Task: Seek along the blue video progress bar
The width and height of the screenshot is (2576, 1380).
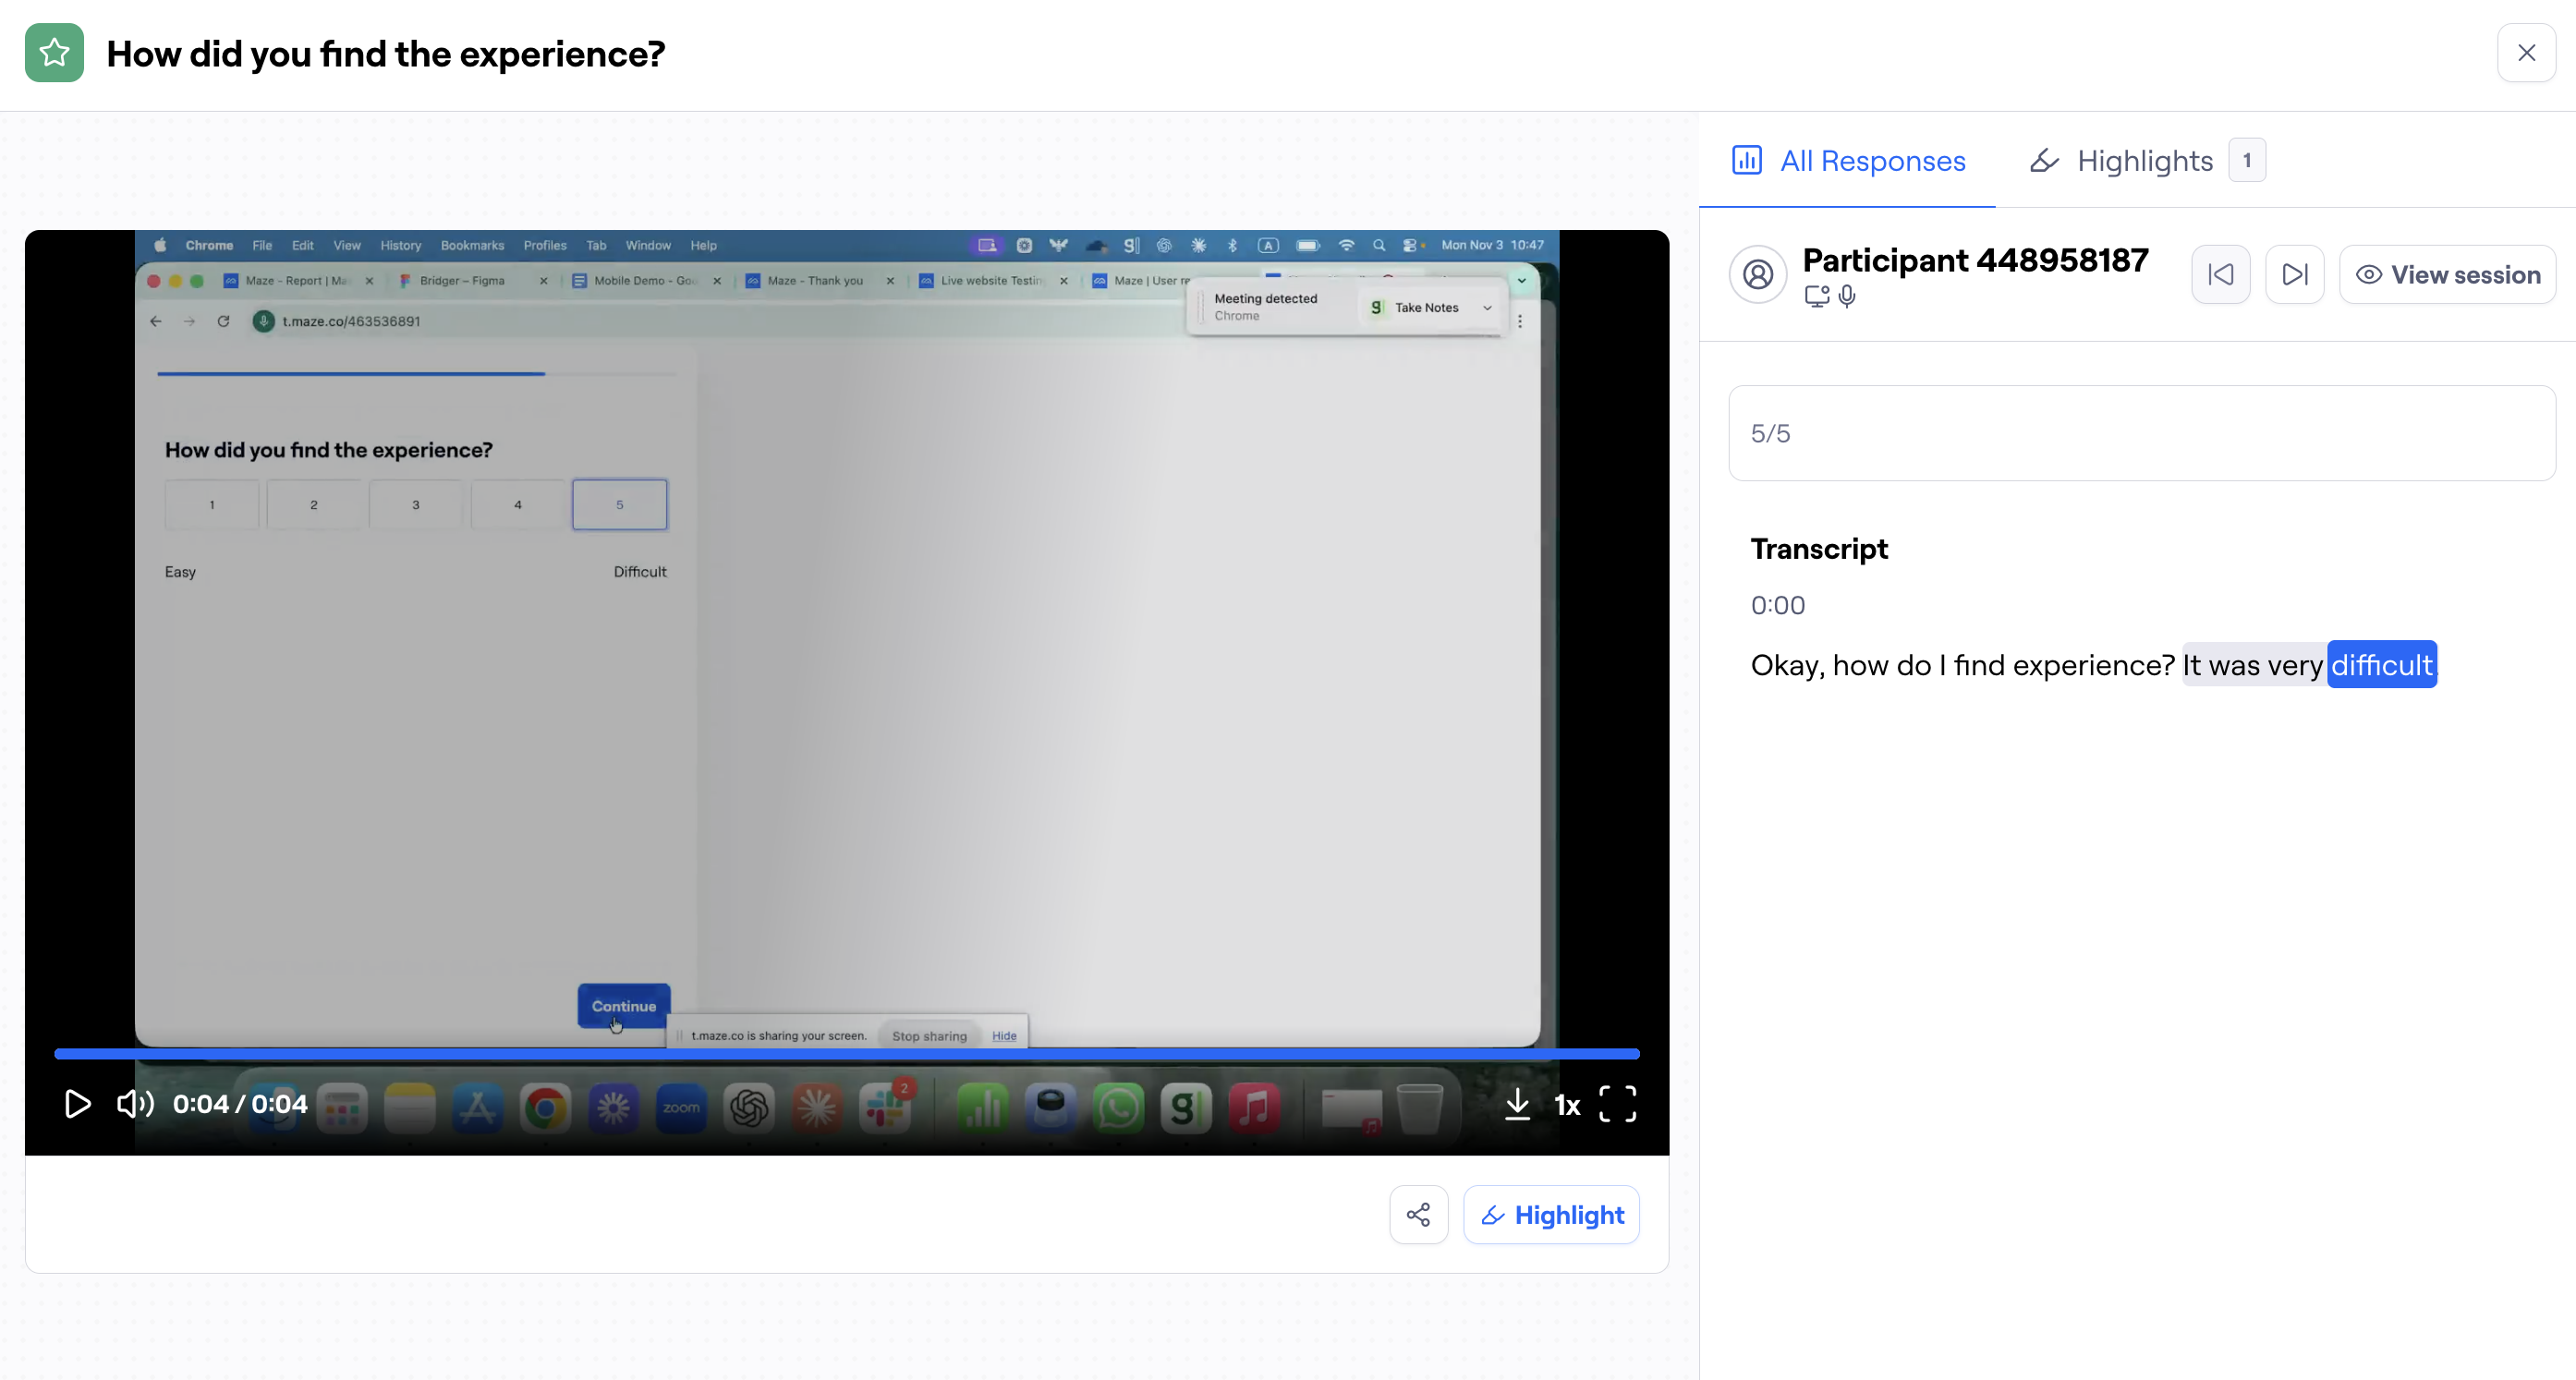Action: pyautogui.click(x=846, y=1053)
